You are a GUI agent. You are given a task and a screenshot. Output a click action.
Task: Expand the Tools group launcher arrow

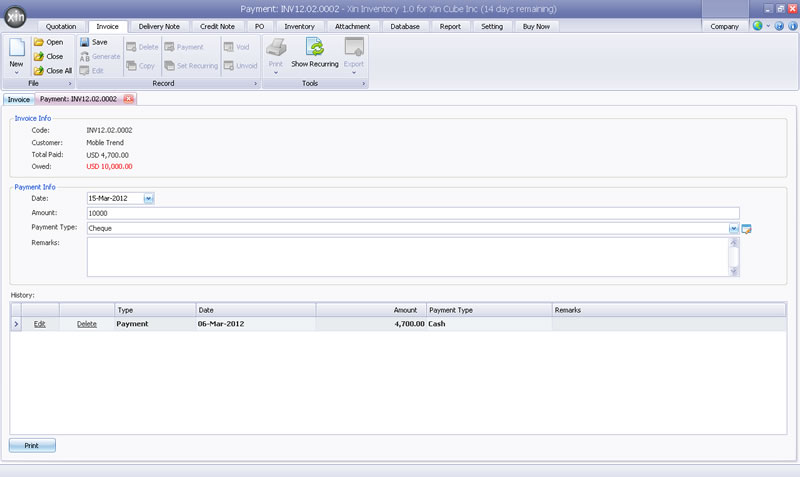pos(363,84)
